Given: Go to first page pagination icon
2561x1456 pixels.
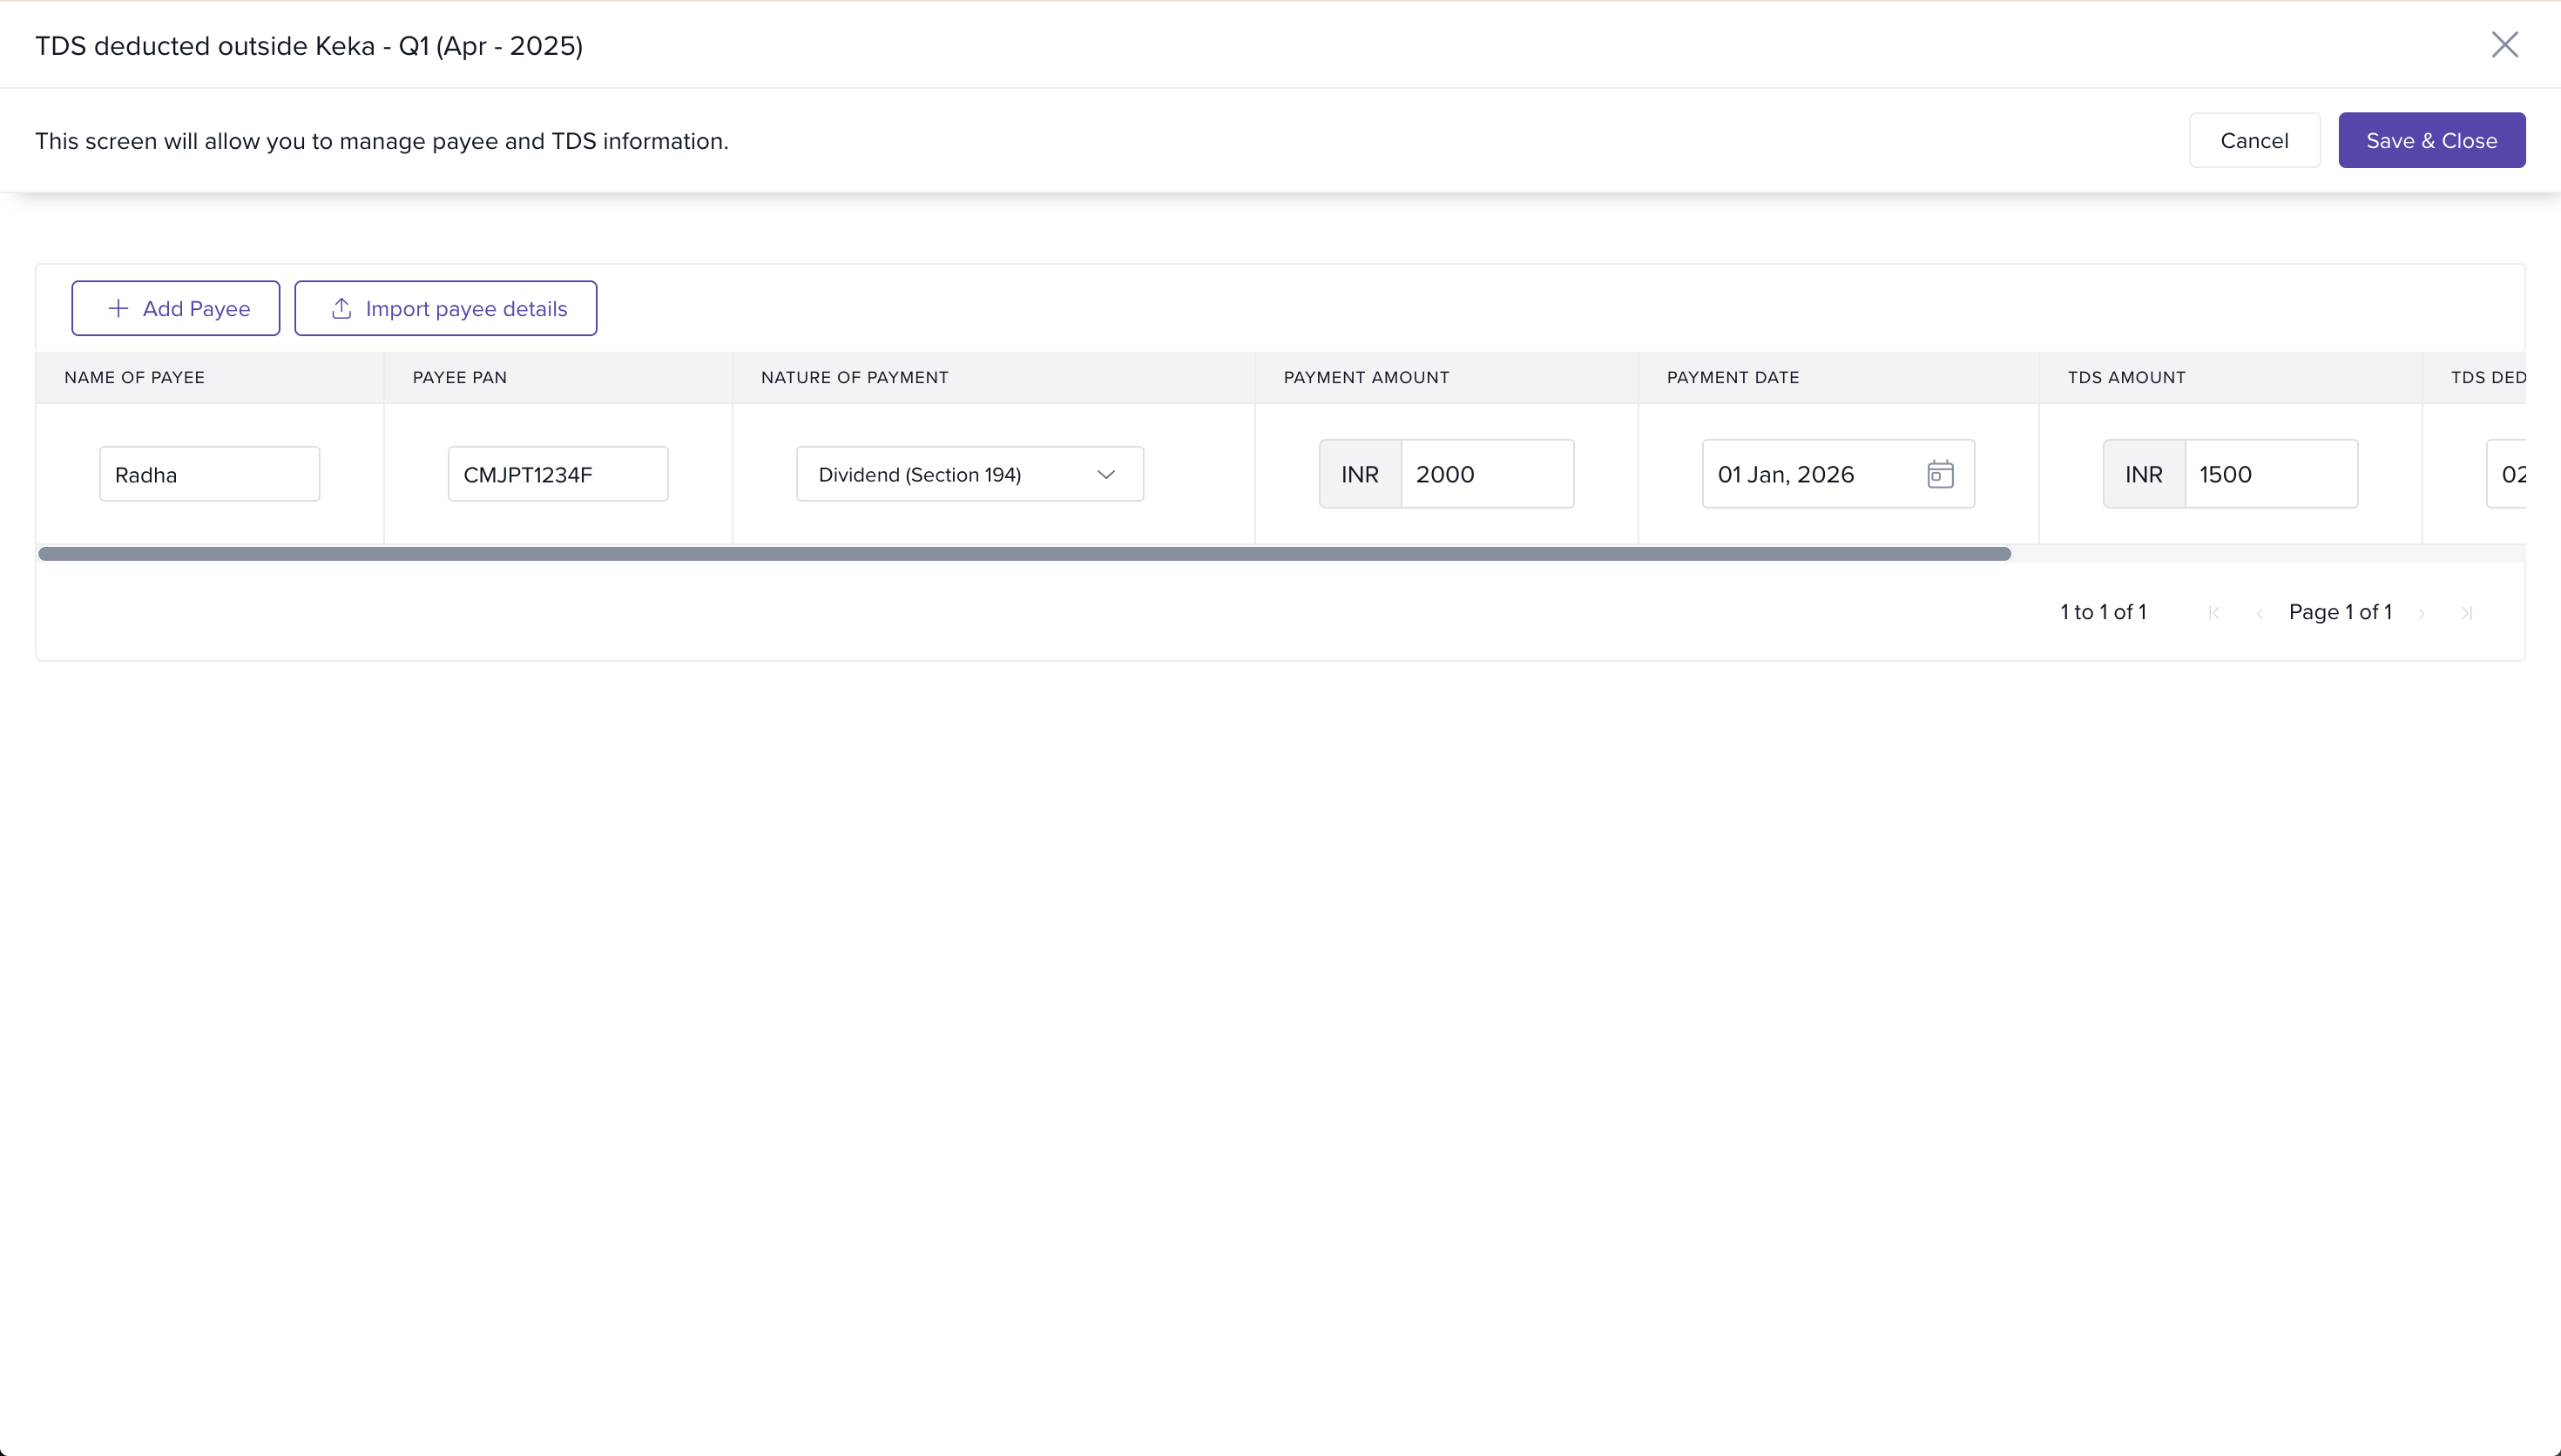Looking at the screenshot, I should [x=2213, y=613].
